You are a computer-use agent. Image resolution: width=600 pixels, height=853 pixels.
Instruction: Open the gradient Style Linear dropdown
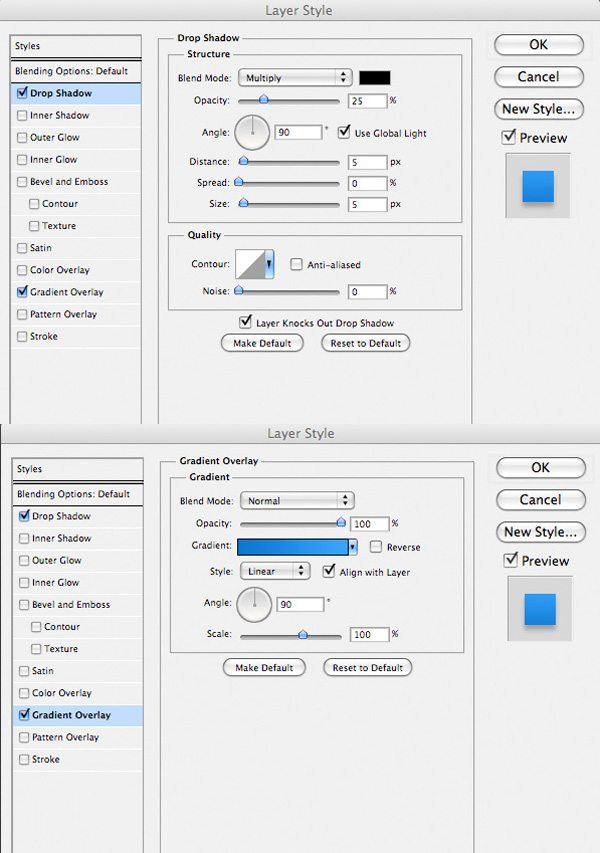pos(275,571)
